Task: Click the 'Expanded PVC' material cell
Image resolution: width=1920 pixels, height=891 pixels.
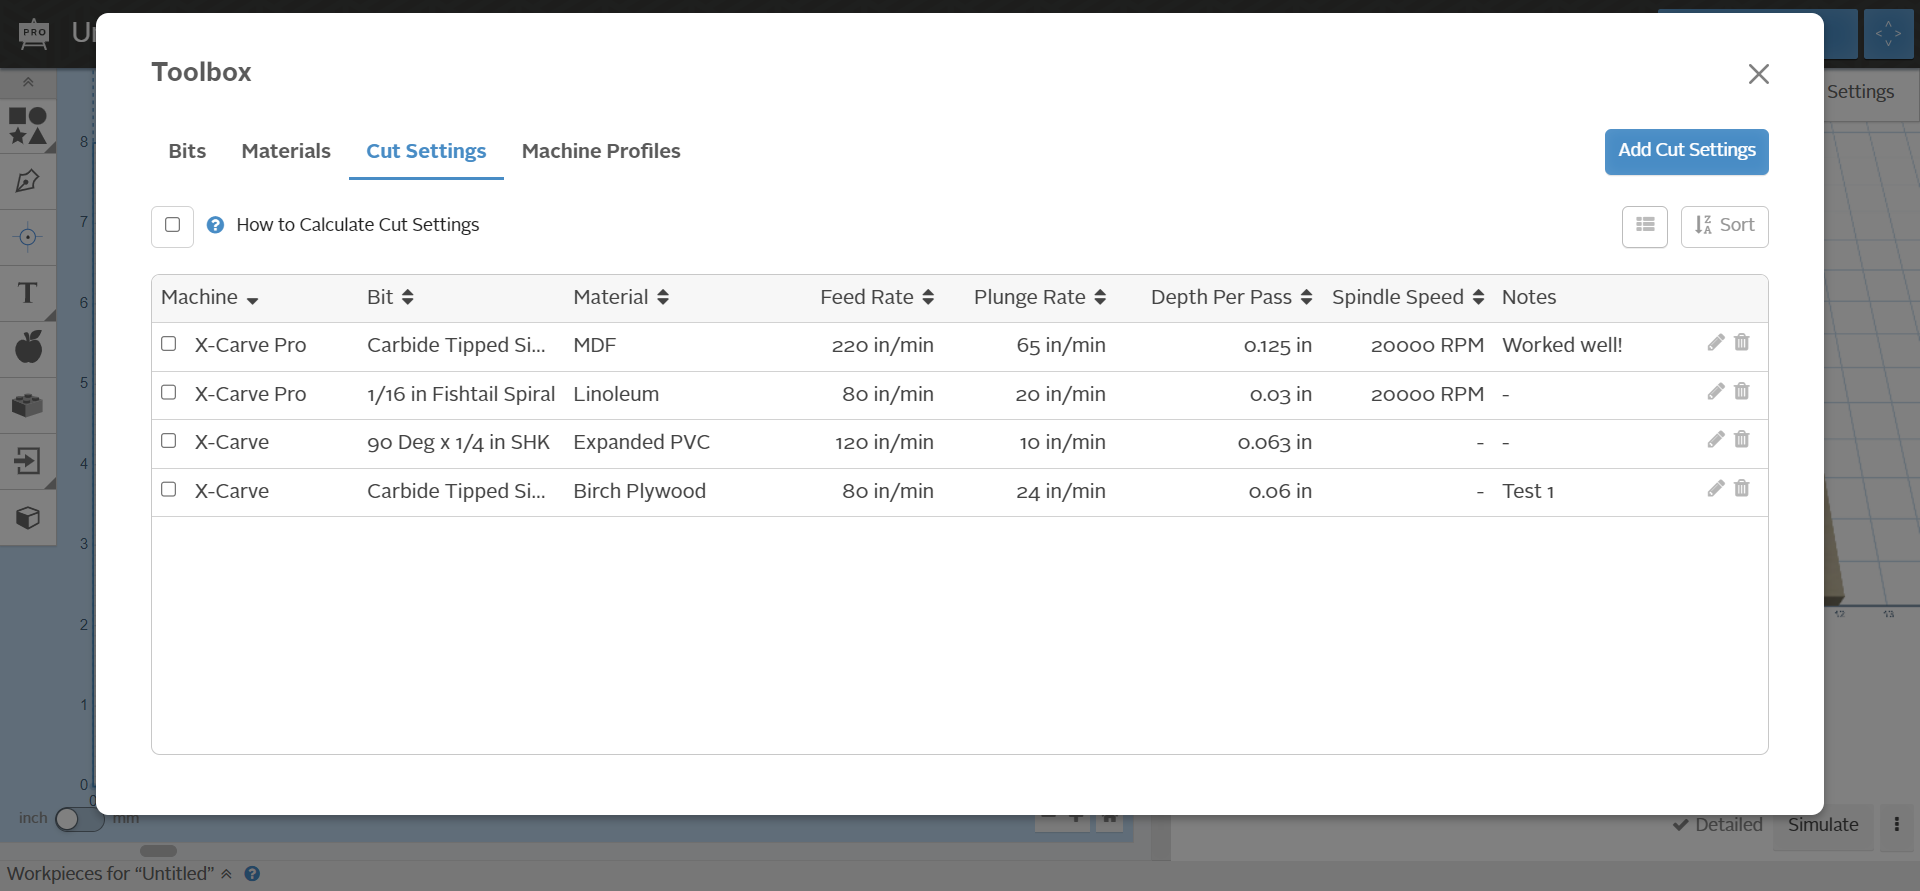Action: point(641,442)
